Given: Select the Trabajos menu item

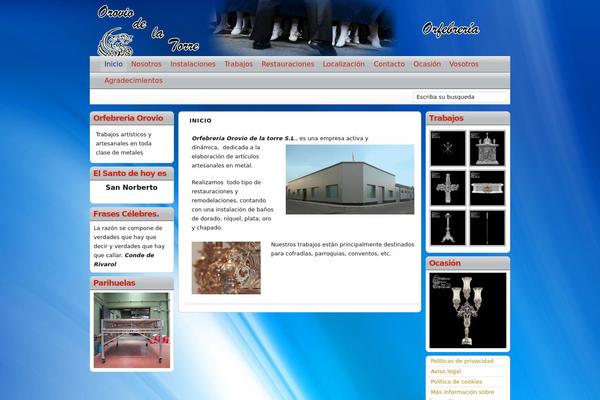Looking at the screenshot, I should tap(238, 64).
